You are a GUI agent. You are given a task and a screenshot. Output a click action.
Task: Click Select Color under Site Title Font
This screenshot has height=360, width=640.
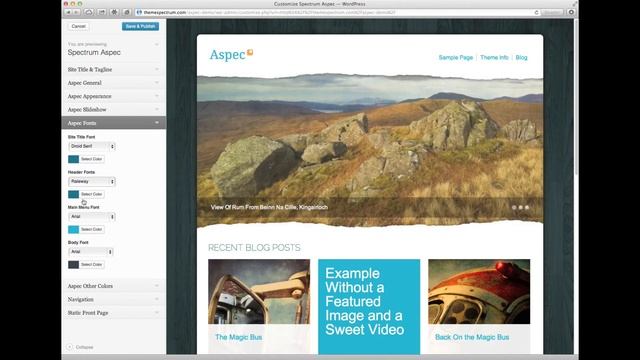click(91, 159)
